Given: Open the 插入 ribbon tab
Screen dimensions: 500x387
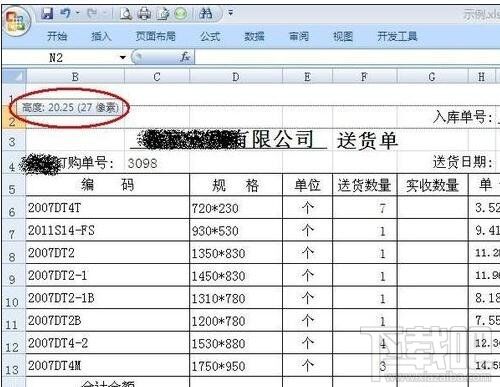Looking at the screenshot, I should [x=101, y=36].
